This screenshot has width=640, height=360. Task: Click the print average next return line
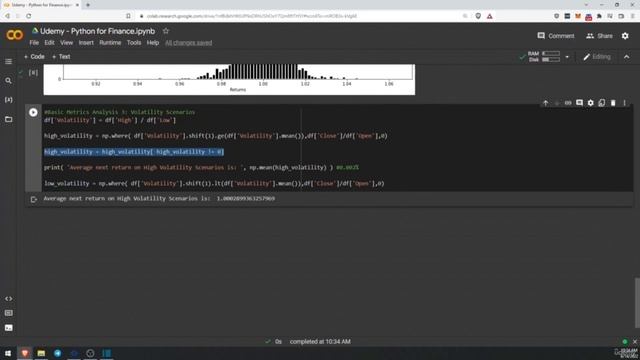(201, 168)
